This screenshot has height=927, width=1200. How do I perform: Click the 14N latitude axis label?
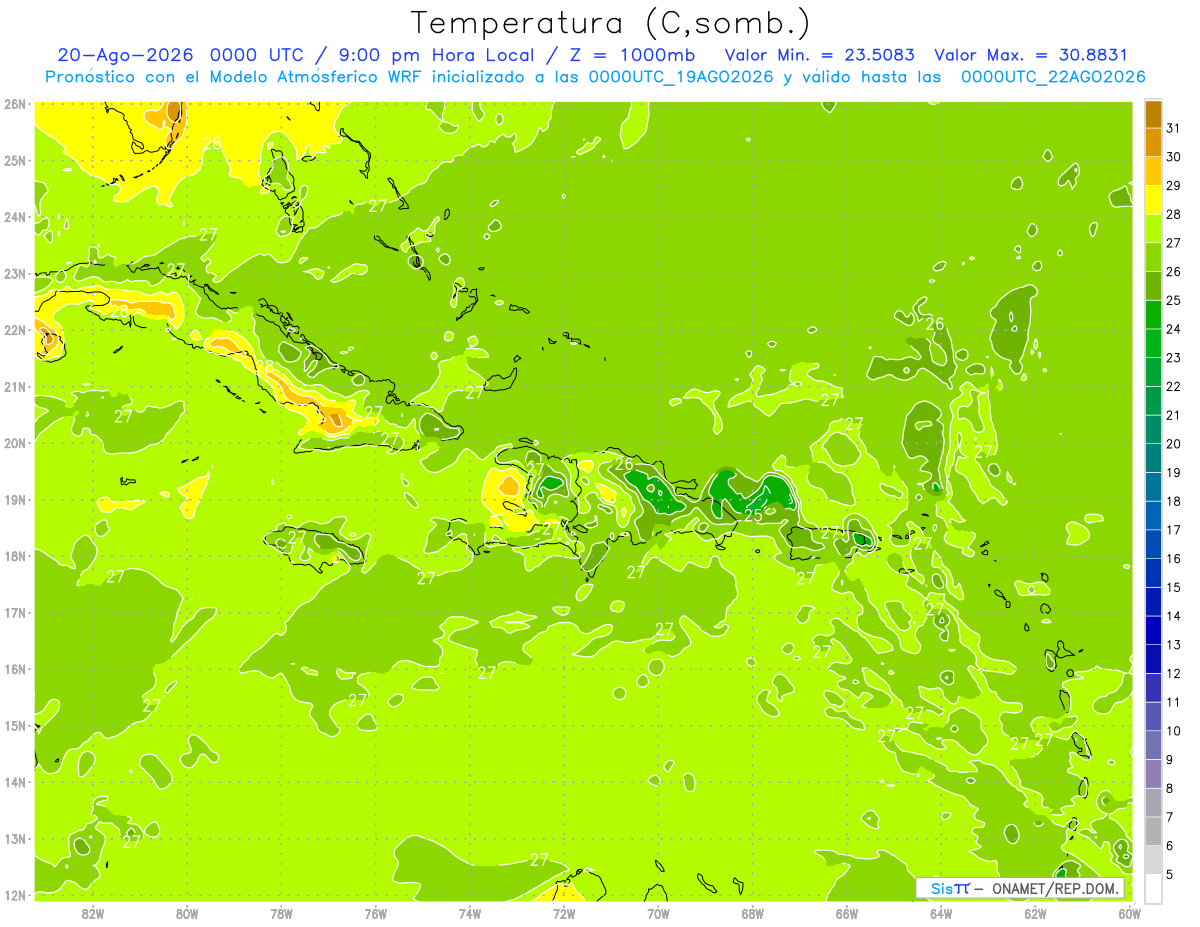pyautogui.click(x=15, y=782)
